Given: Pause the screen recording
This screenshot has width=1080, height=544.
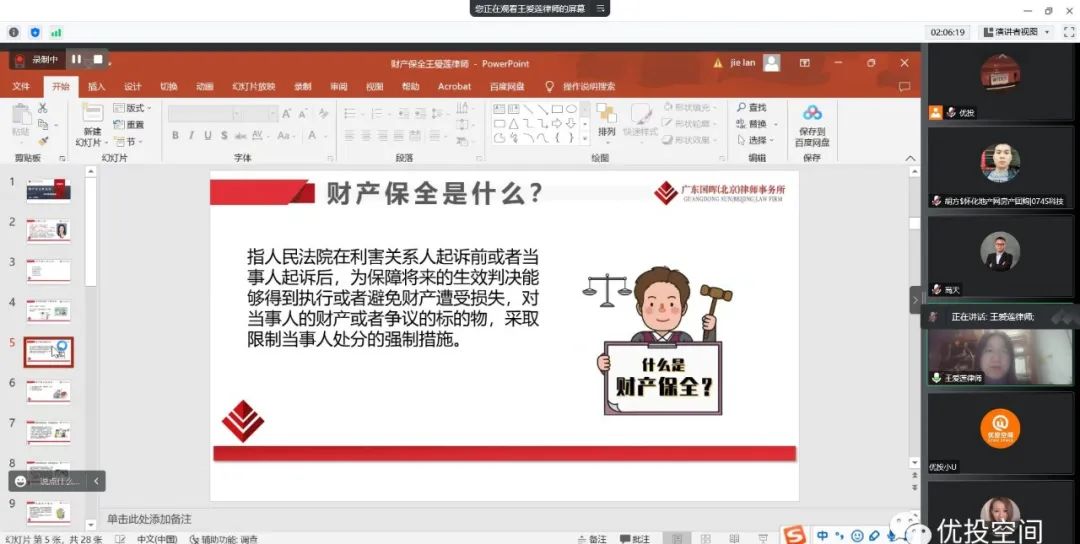Looking at the screenshot, I should tap(76, 60).
